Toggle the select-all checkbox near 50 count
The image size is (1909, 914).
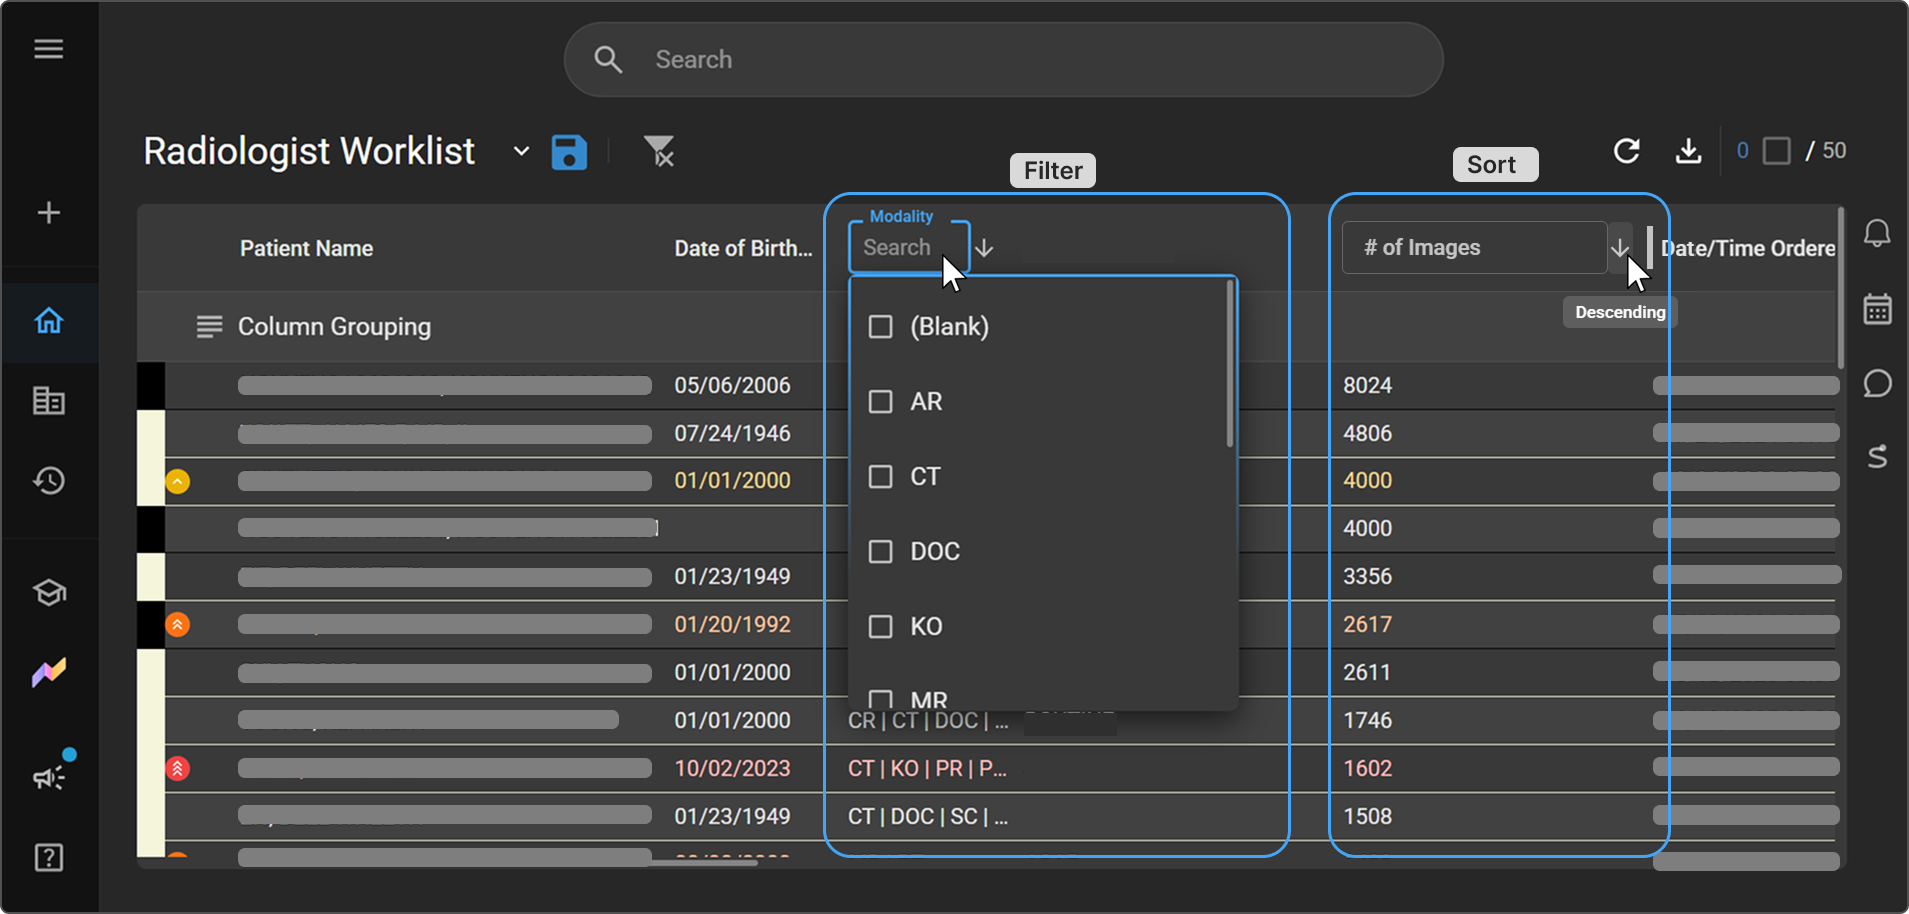point(1776,151)
